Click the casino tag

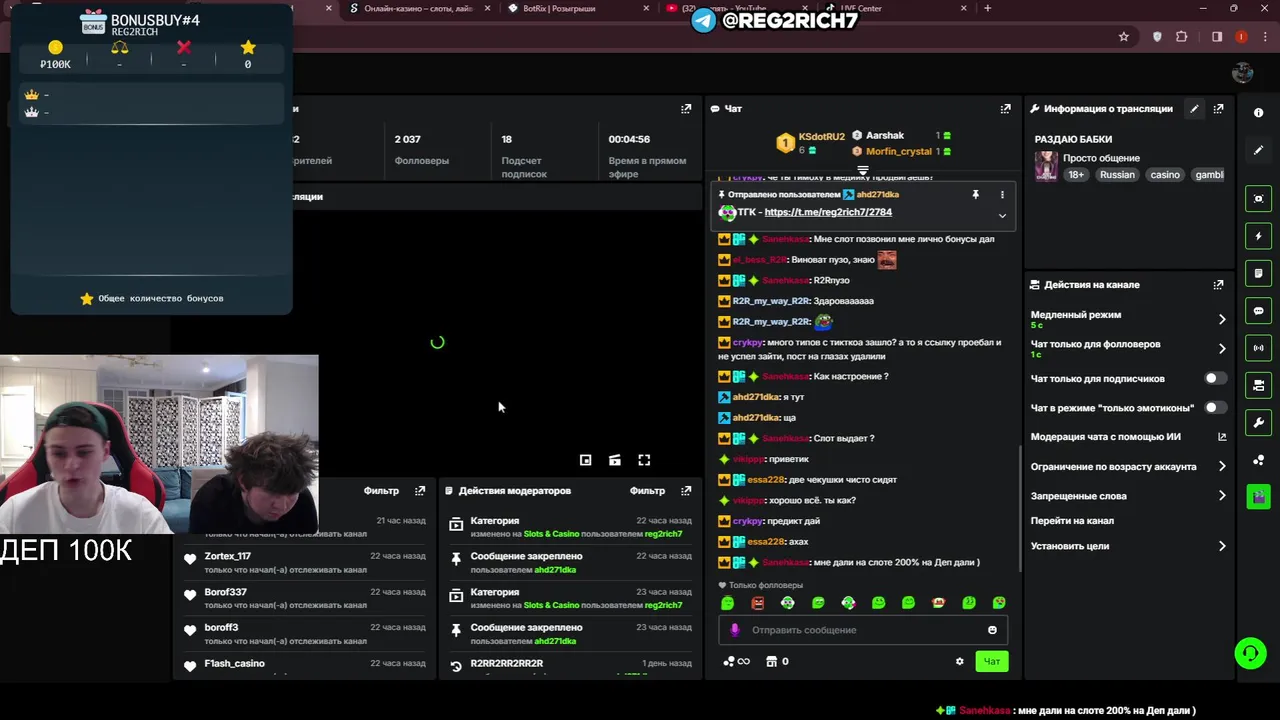1164,175
